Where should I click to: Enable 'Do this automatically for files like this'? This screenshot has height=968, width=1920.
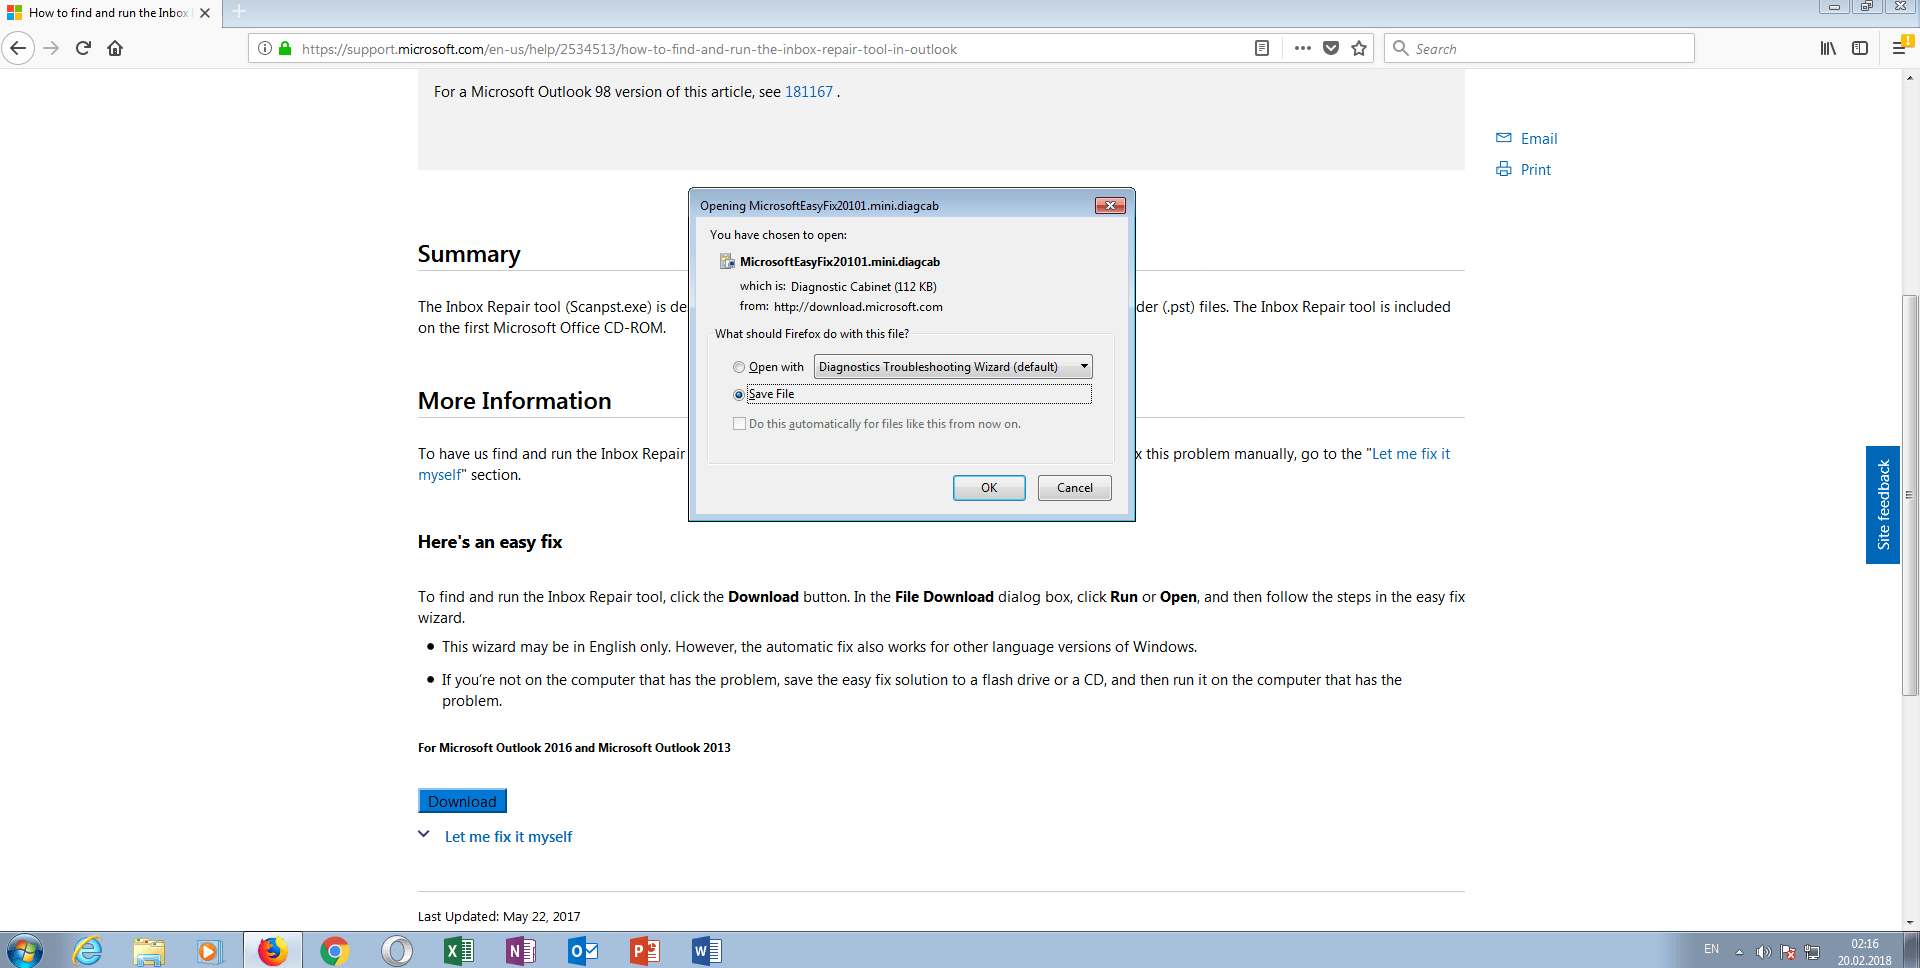(740, 423)
